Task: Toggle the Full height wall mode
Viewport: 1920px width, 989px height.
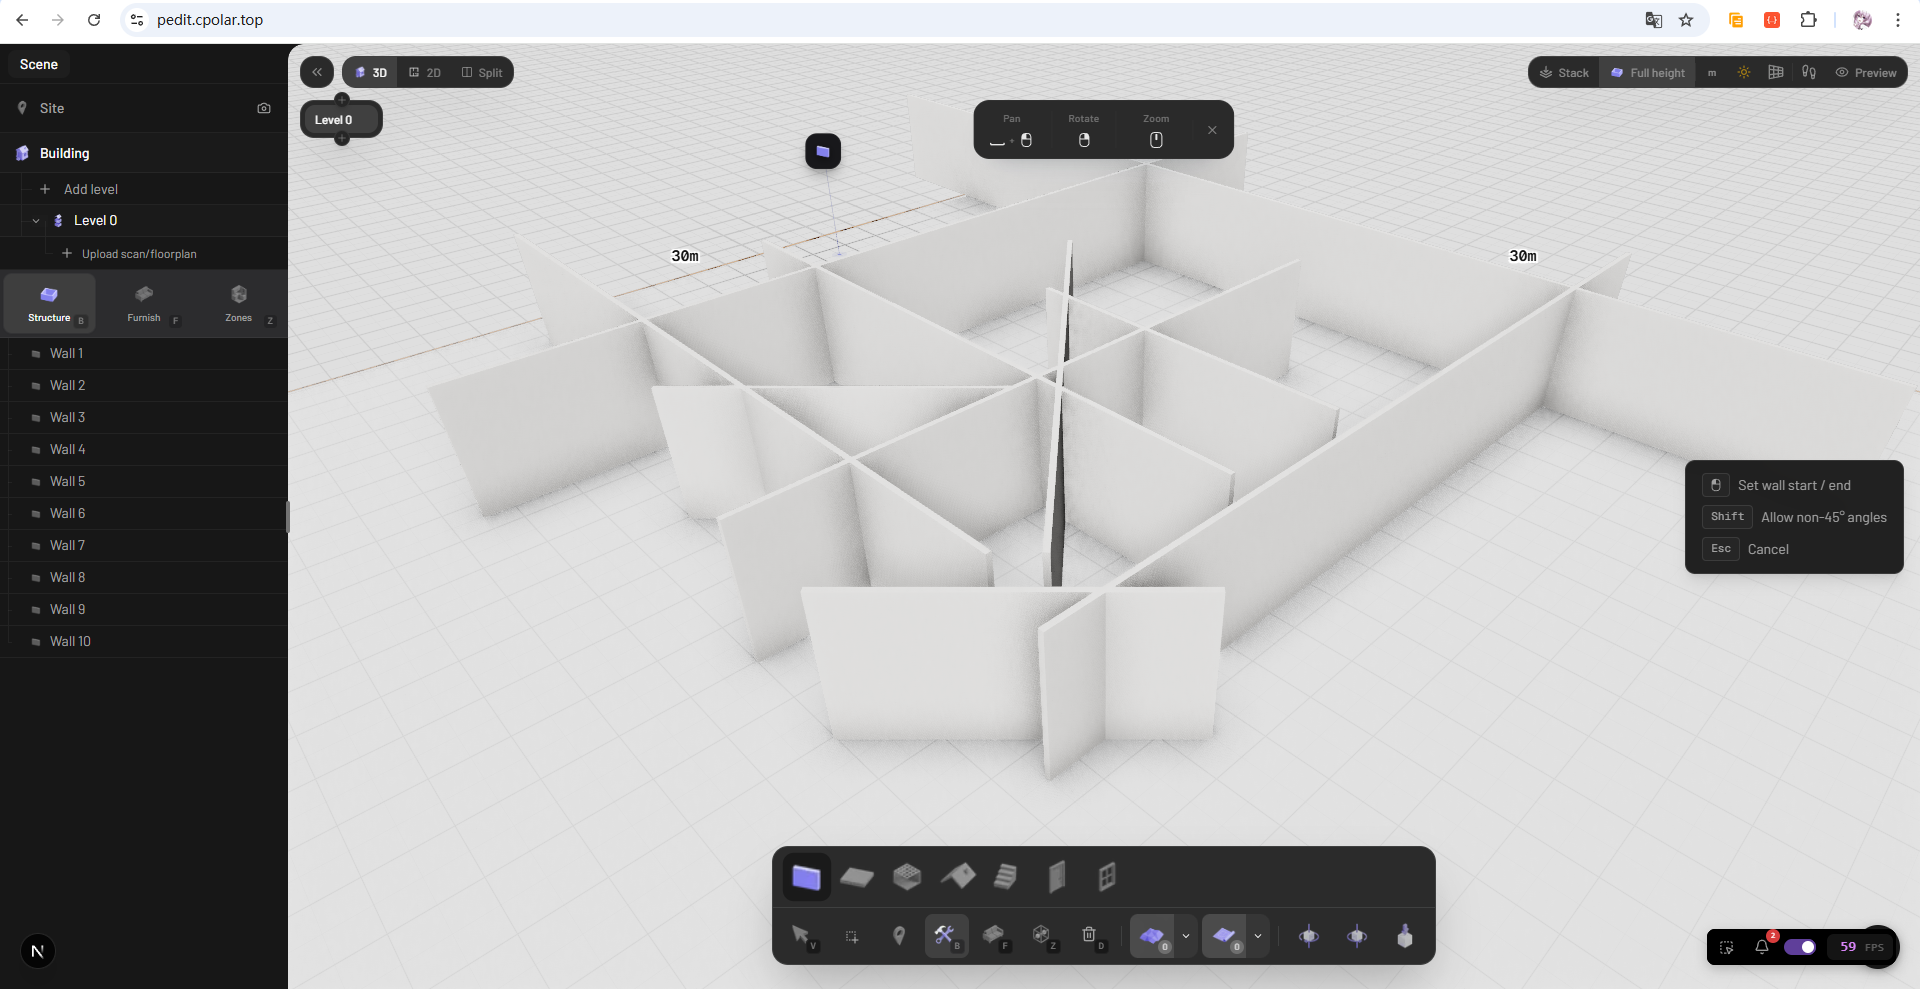Action: pyautogui.click(x=1647, y=72)
